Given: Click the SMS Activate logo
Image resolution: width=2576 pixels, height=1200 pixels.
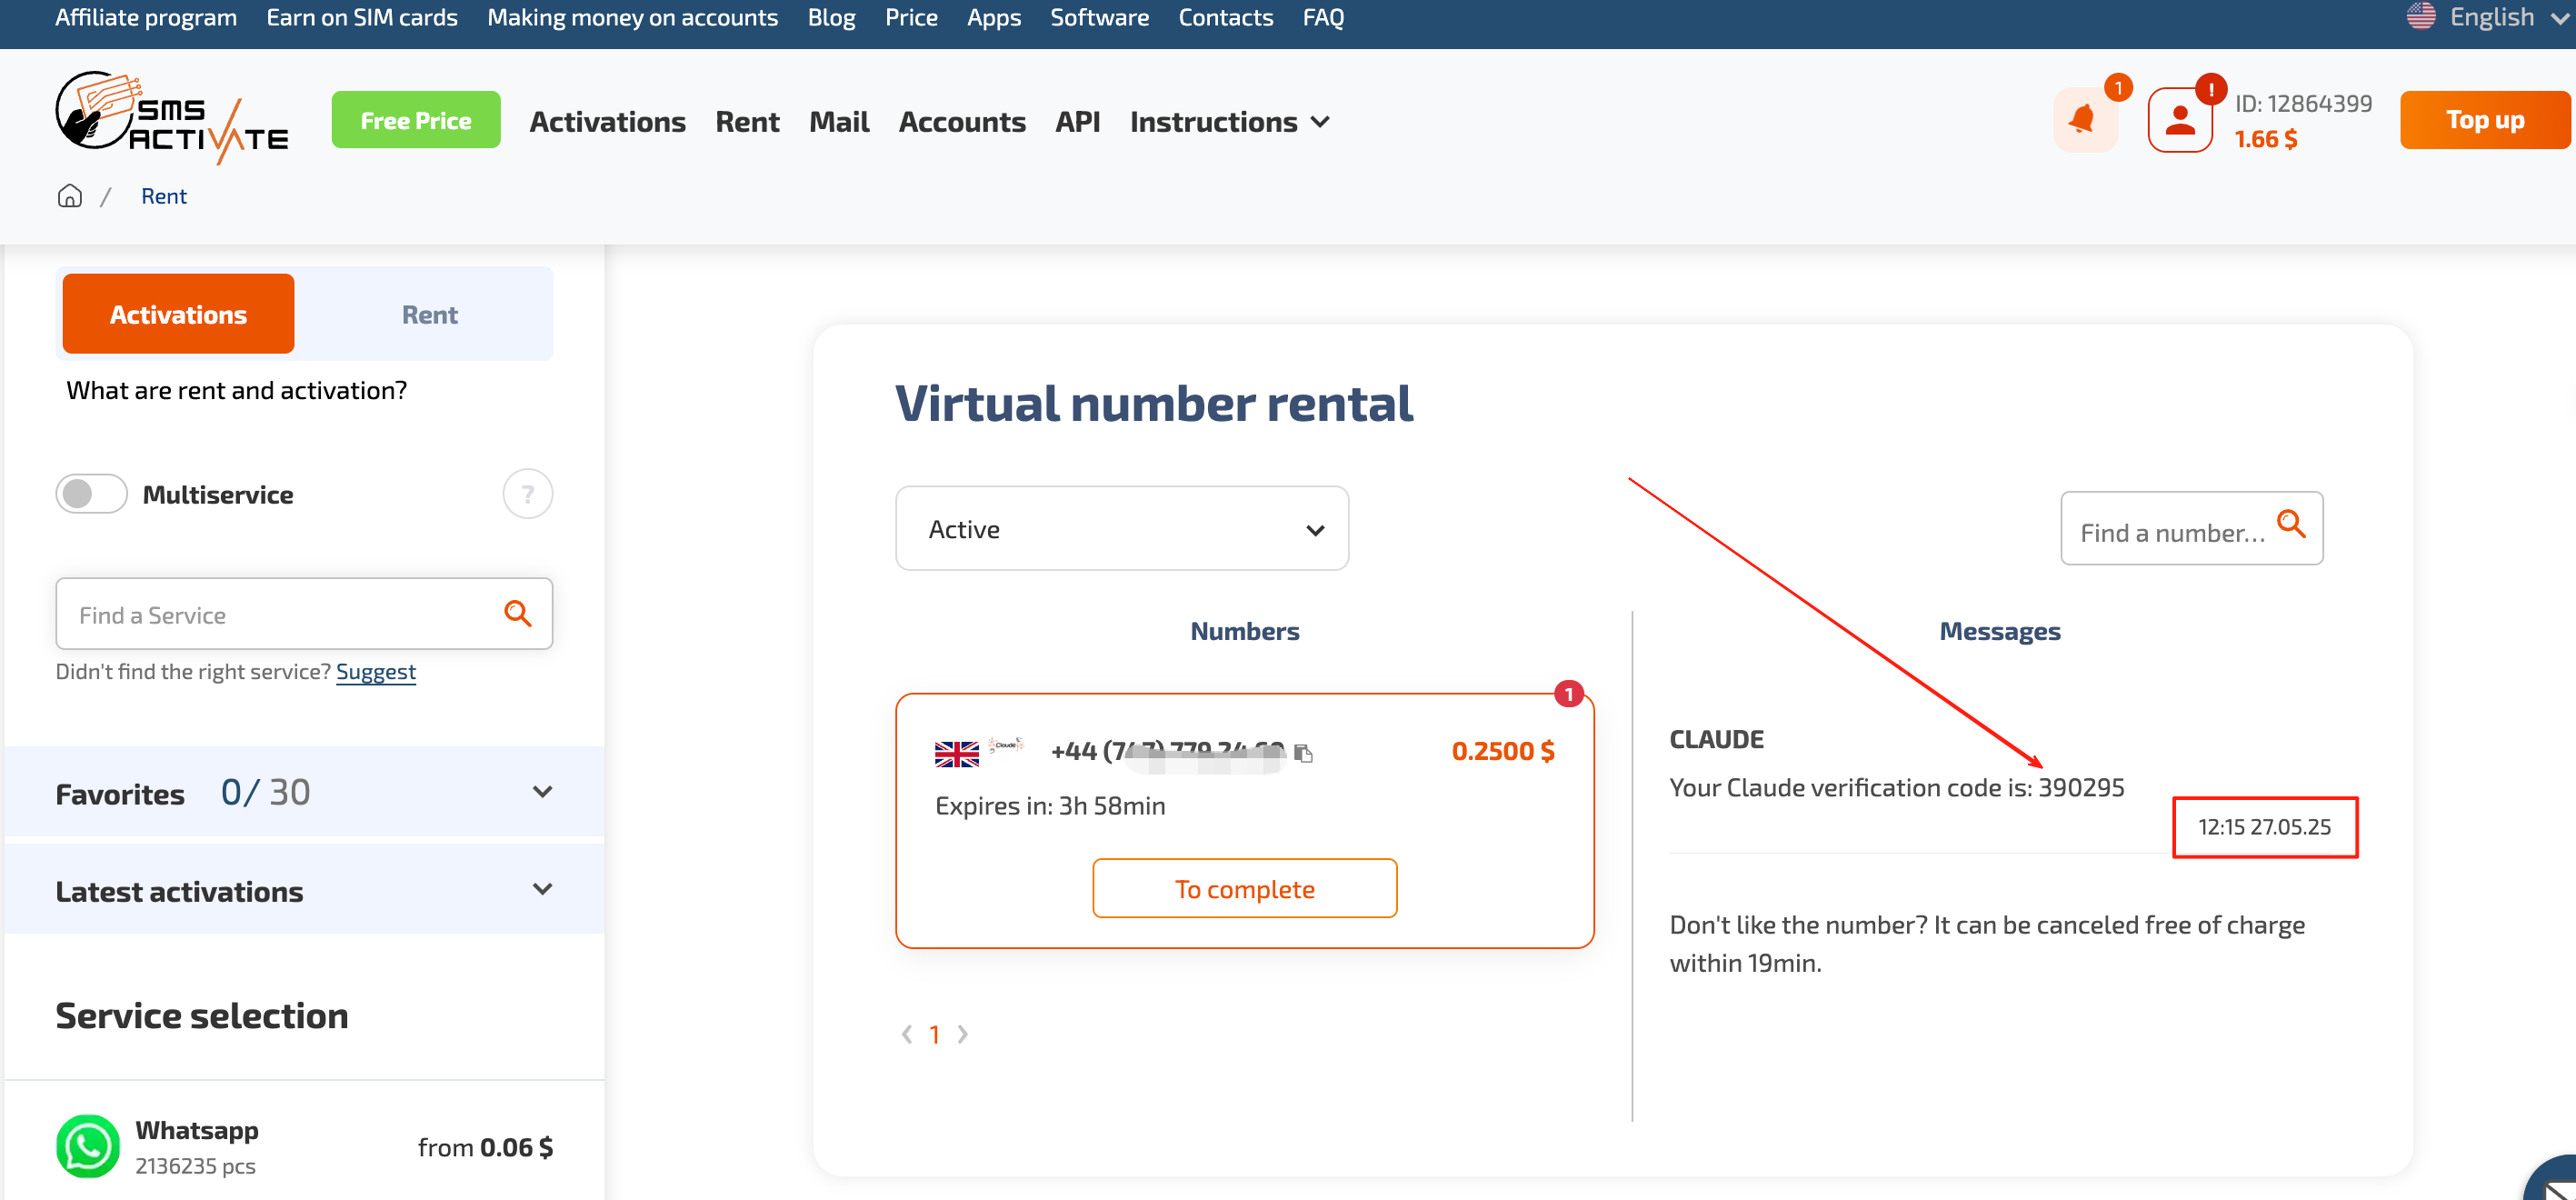Looking at the screenshot, I should [172, 118].
